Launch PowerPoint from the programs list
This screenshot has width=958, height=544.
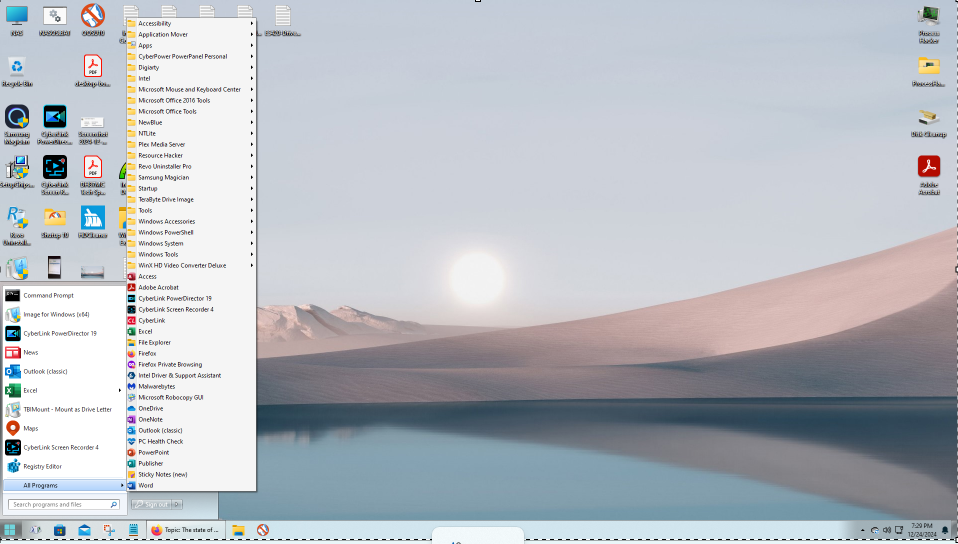click(x=191, y=452)
